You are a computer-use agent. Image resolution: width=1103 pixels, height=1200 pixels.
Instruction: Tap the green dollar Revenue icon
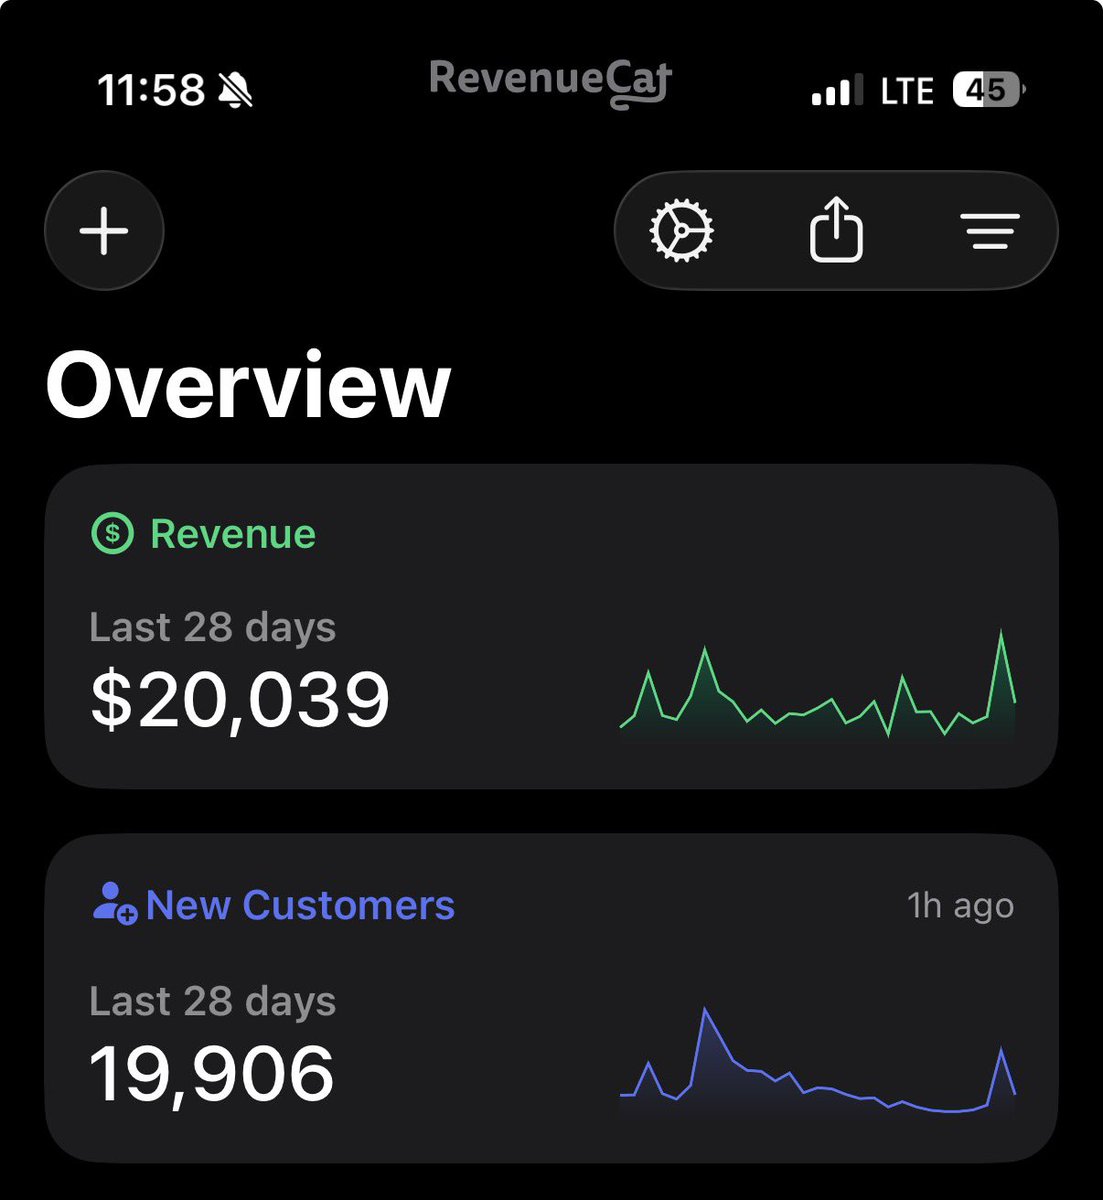[x=112, y=534]
